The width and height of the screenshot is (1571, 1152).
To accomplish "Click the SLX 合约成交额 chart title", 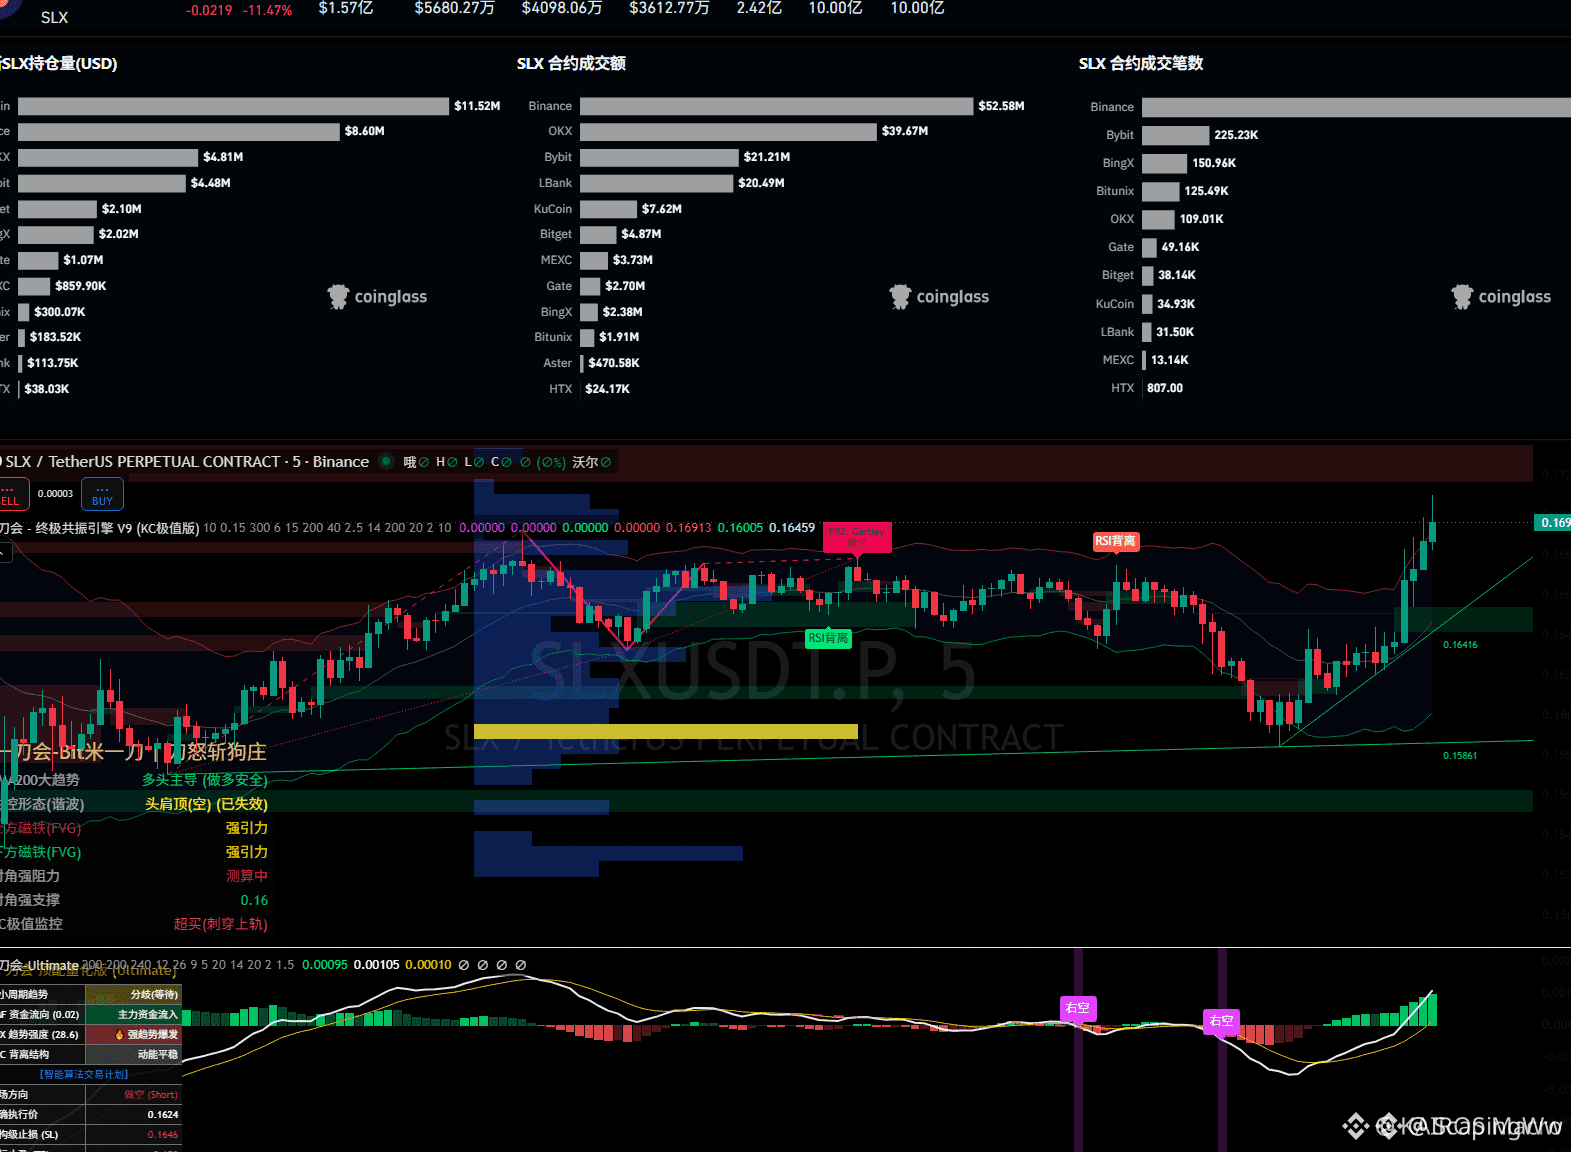I will click(571, 64).
